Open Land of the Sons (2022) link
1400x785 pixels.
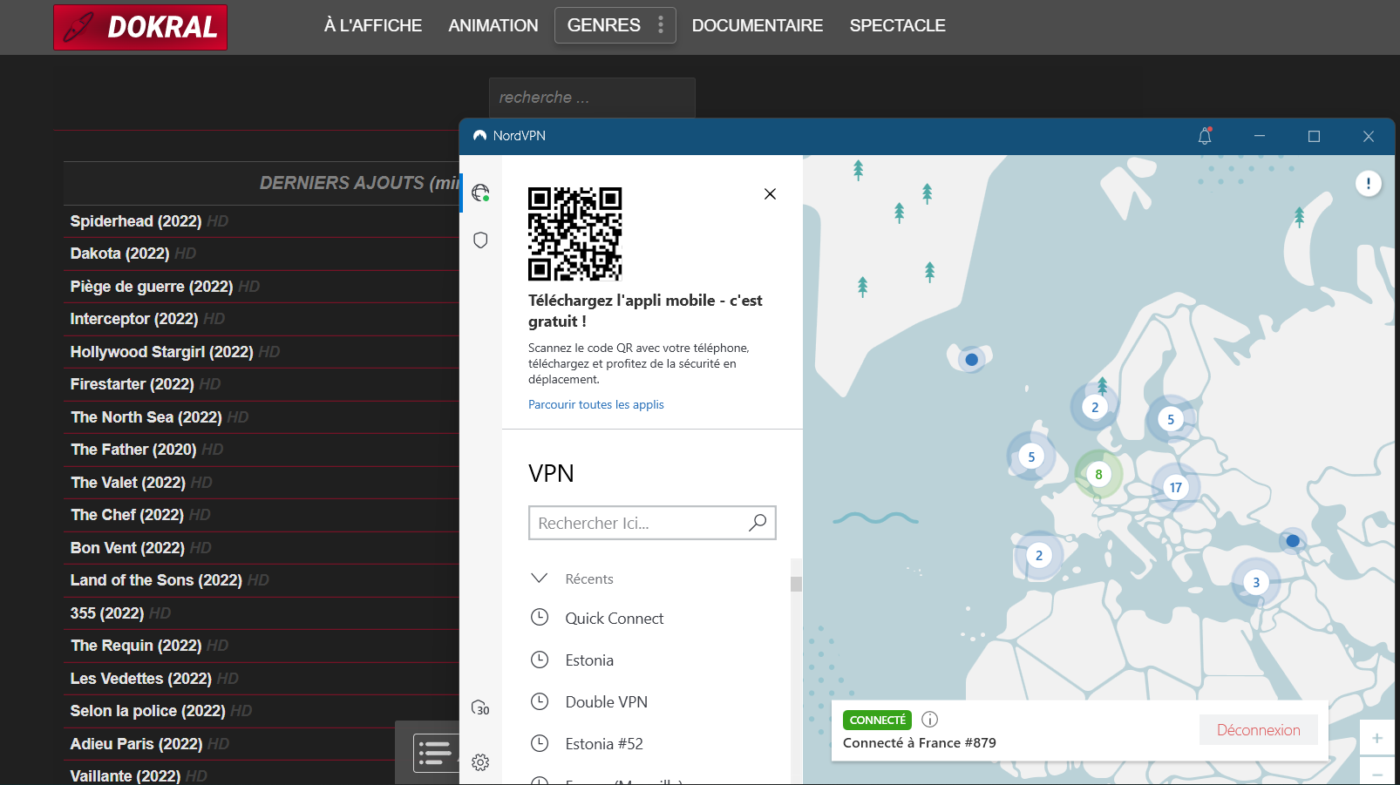click(156, 580)
